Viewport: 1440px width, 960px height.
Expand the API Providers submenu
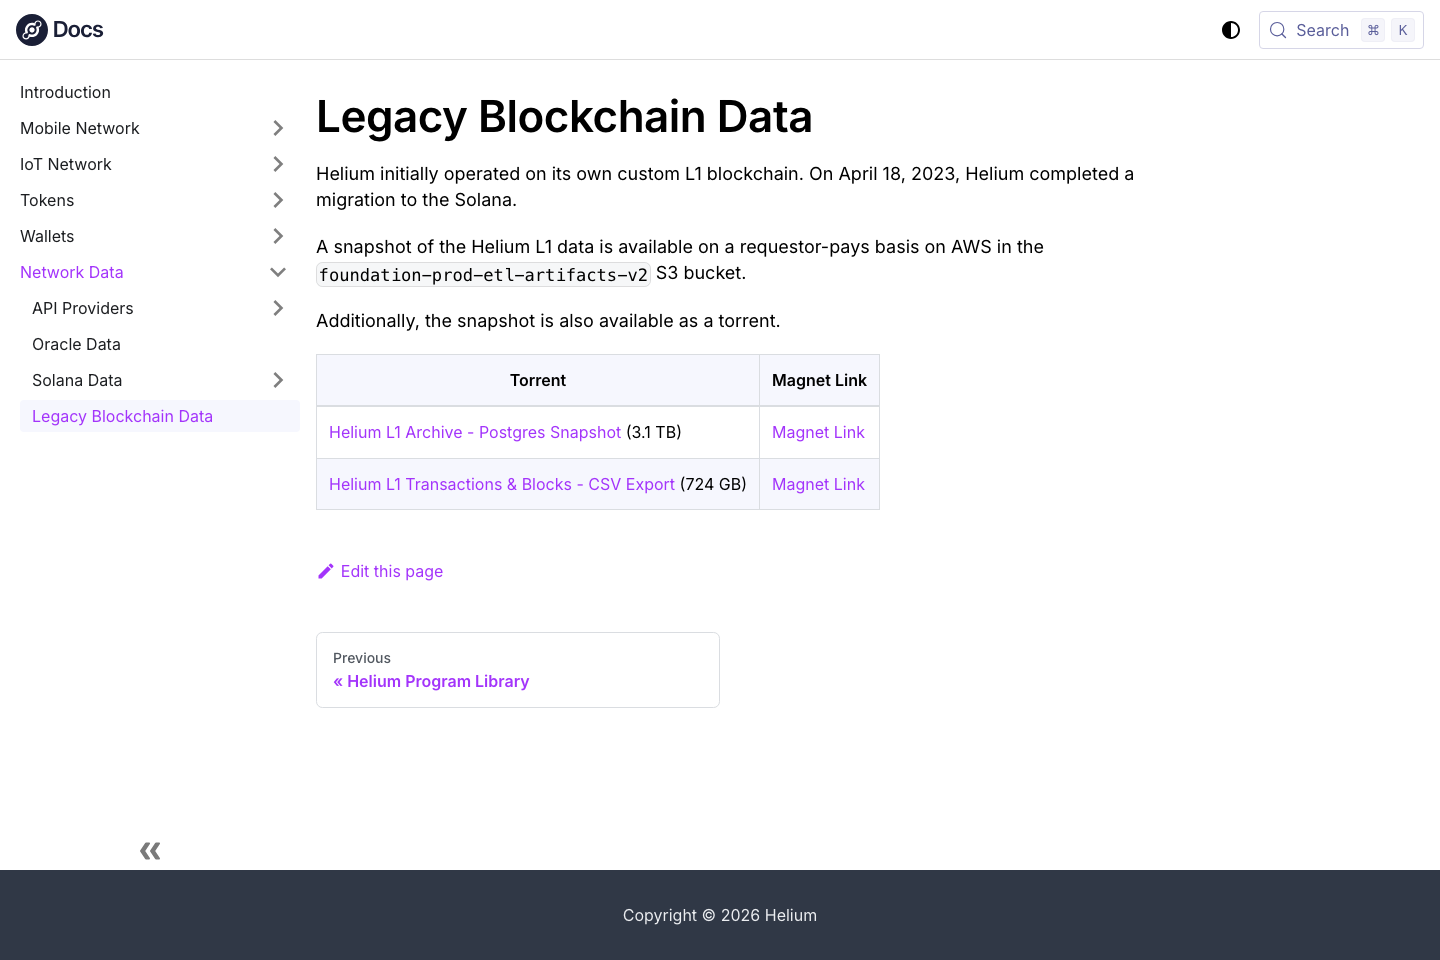point(277,308)
